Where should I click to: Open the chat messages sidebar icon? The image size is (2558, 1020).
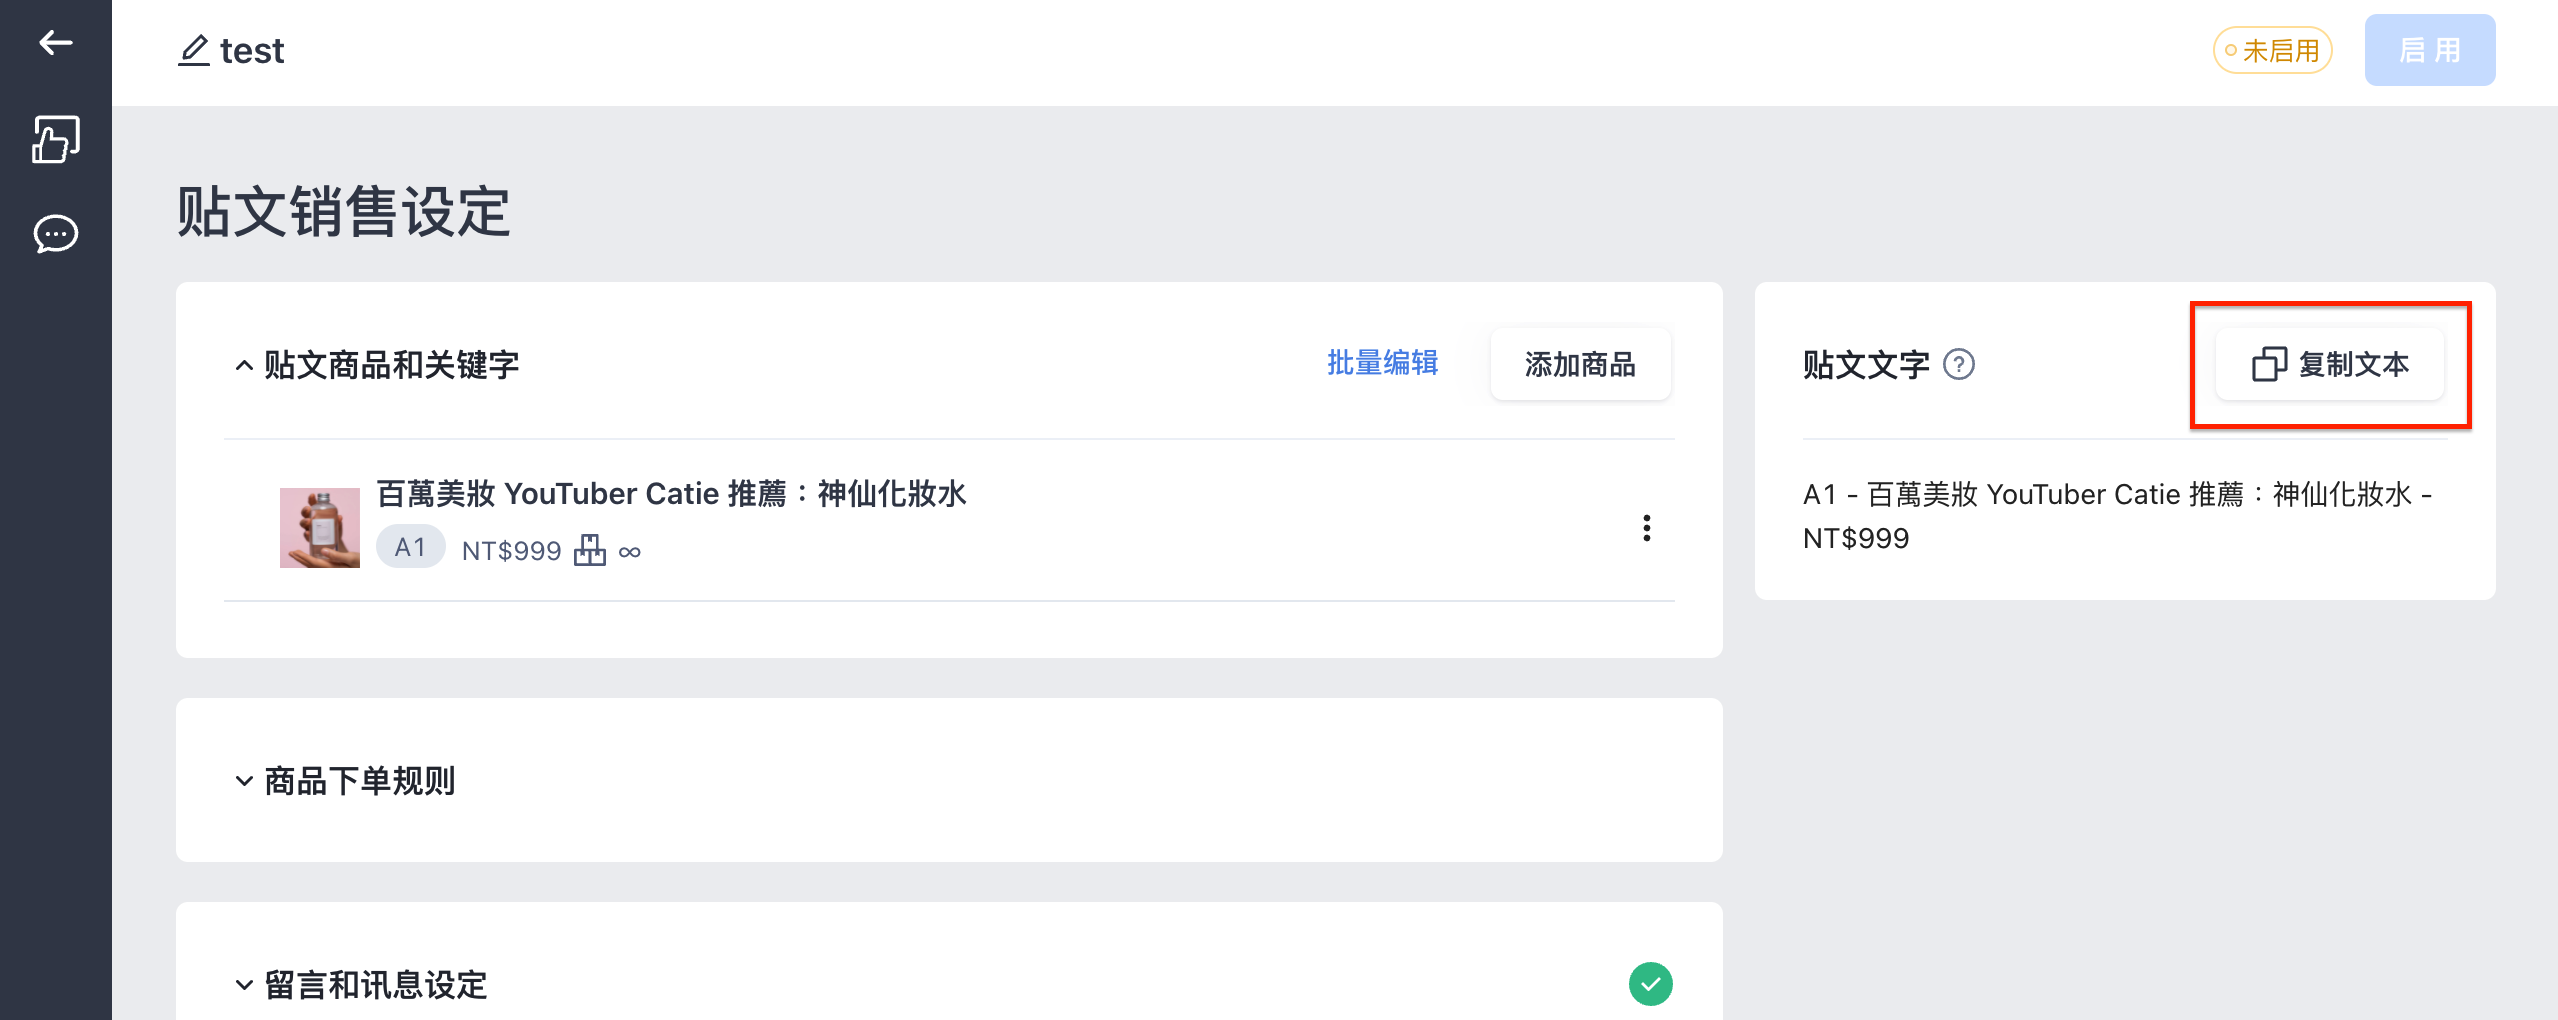(x=56, y=234)
